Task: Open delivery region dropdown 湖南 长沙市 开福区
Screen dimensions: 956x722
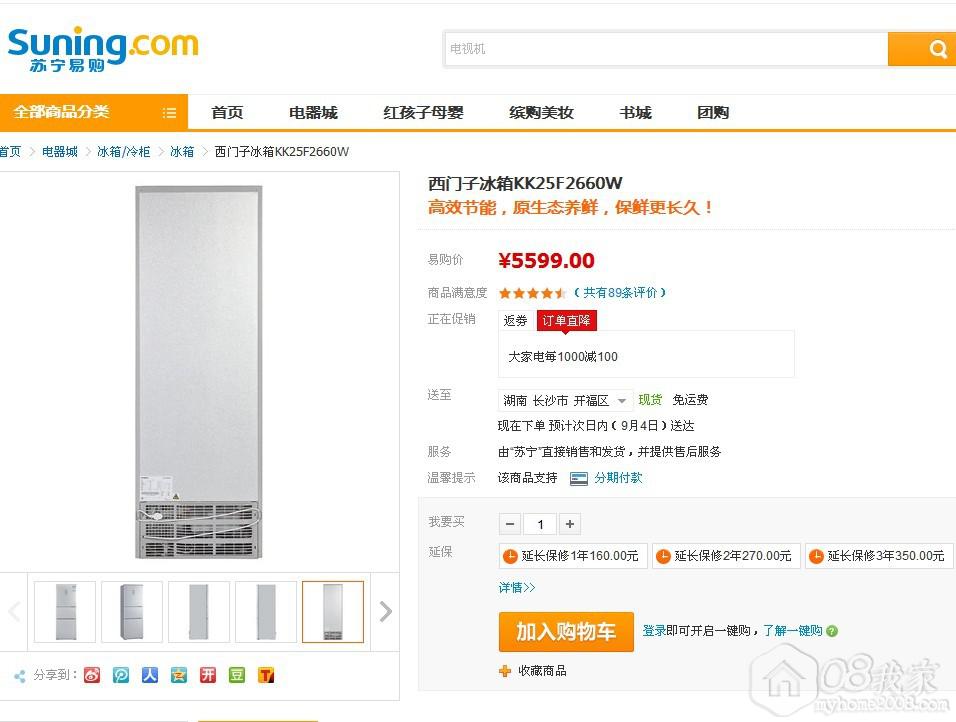Action: tap(566, 400)
